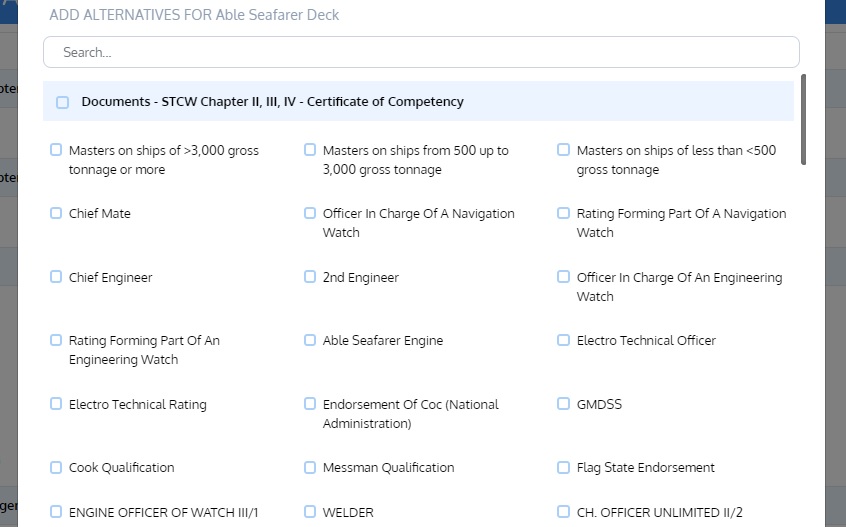Select the Electro Technical Rating option

56,404
